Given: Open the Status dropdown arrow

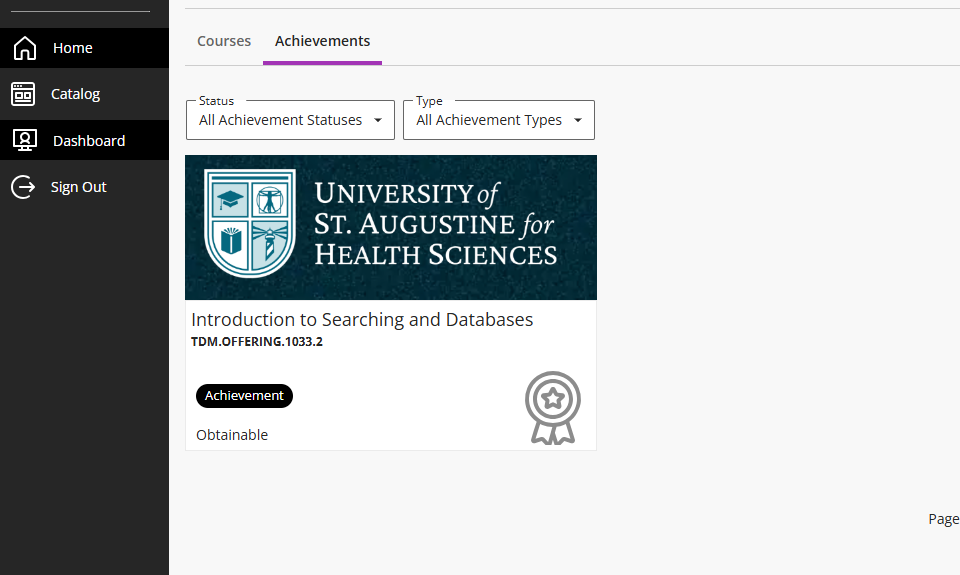Looking at the screenshot, I should (378, 120).
